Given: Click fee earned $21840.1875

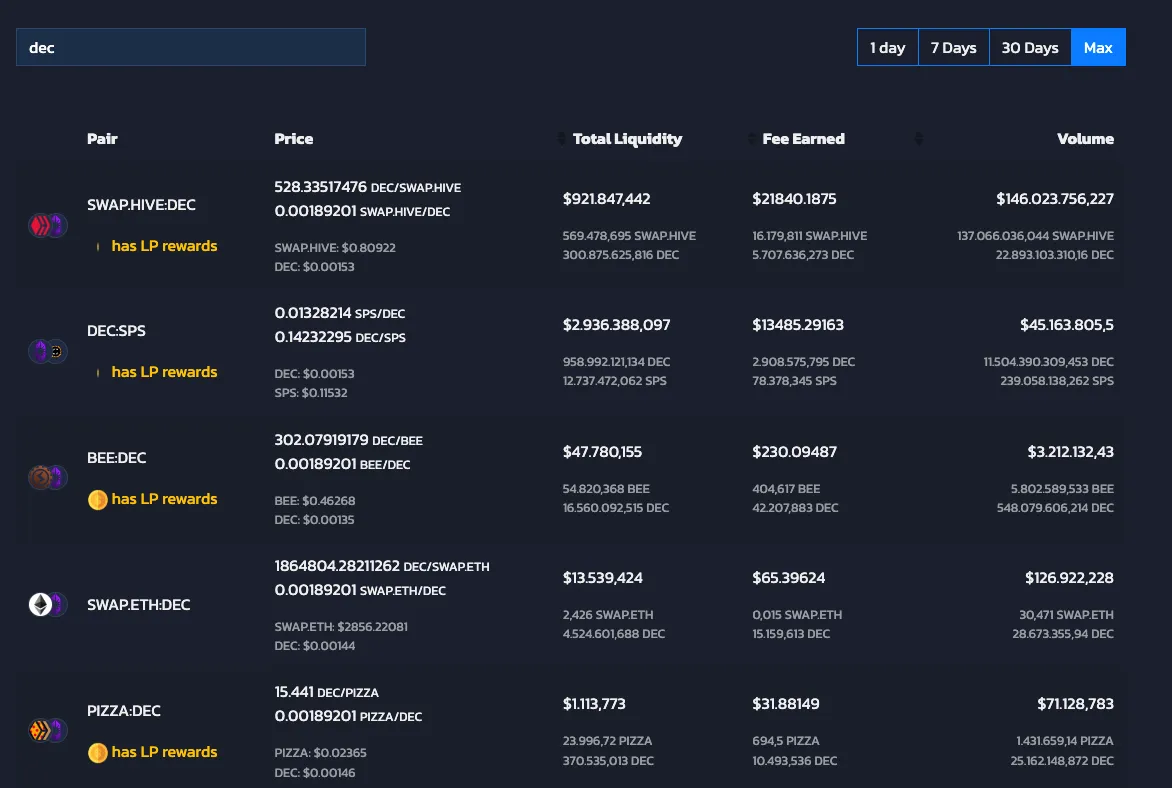Looking at the screenshot, I should pos(795,199).
